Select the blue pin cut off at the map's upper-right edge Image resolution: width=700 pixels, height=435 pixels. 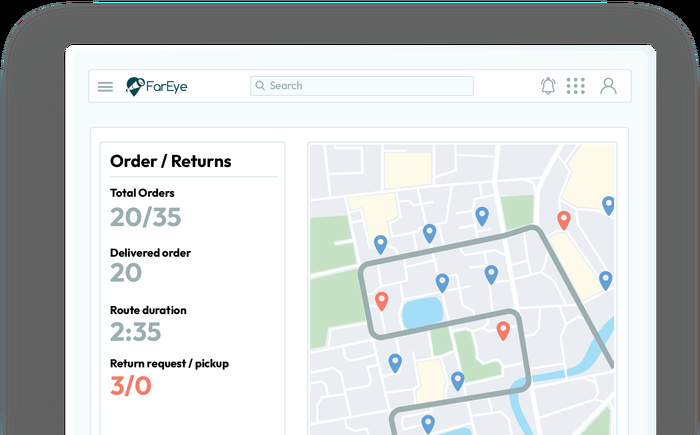608,205
